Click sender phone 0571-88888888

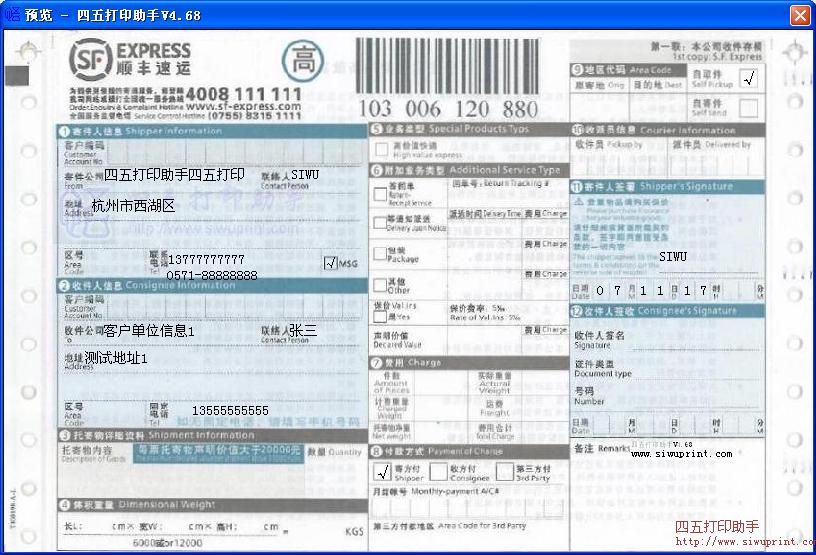click(x=212, y=275)
